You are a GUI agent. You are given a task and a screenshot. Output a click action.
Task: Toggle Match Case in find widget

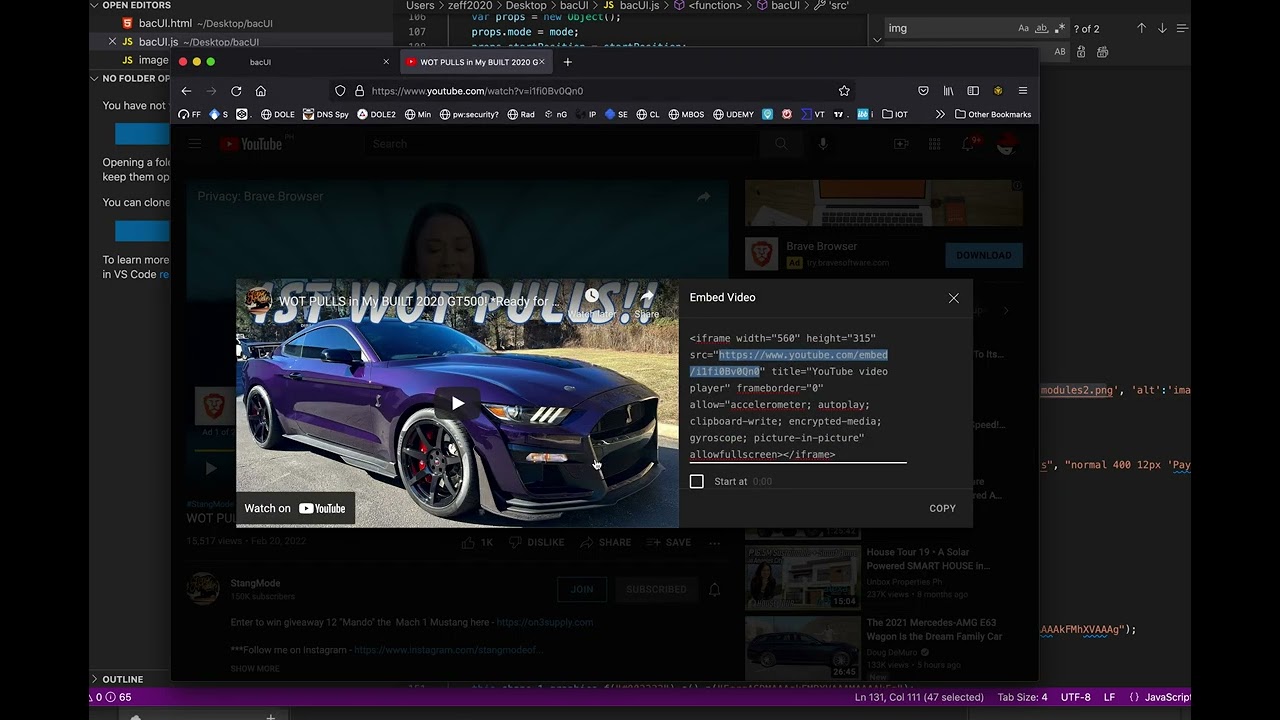click(1023, 28)
